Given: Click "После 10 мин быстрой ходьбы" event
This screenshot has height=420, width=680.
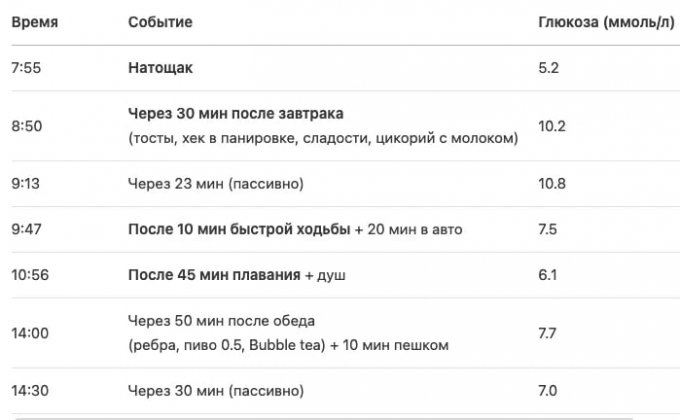Looking at the screenshot, I should [x=240, y=230].
